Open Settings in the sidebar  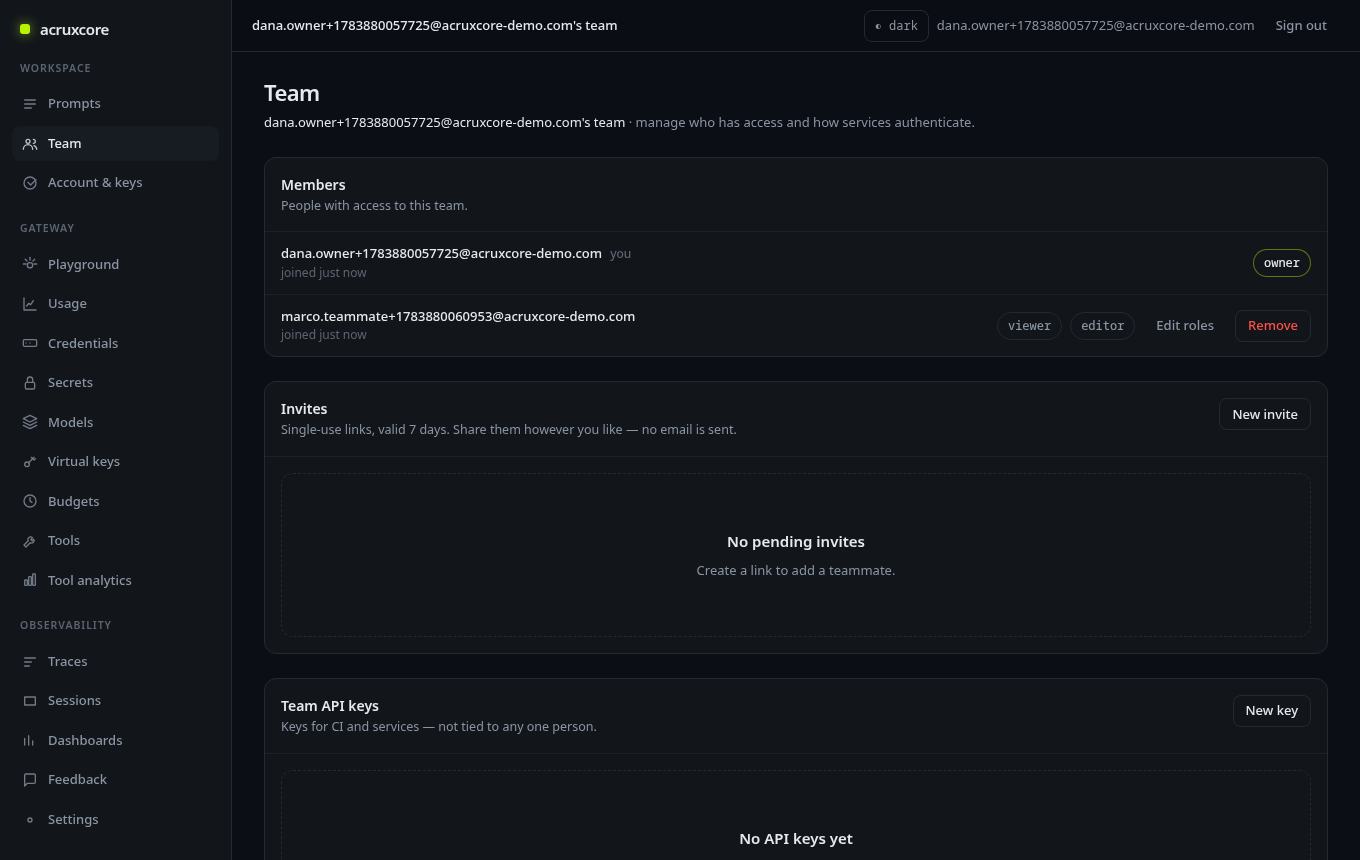(x=115, y=820)
